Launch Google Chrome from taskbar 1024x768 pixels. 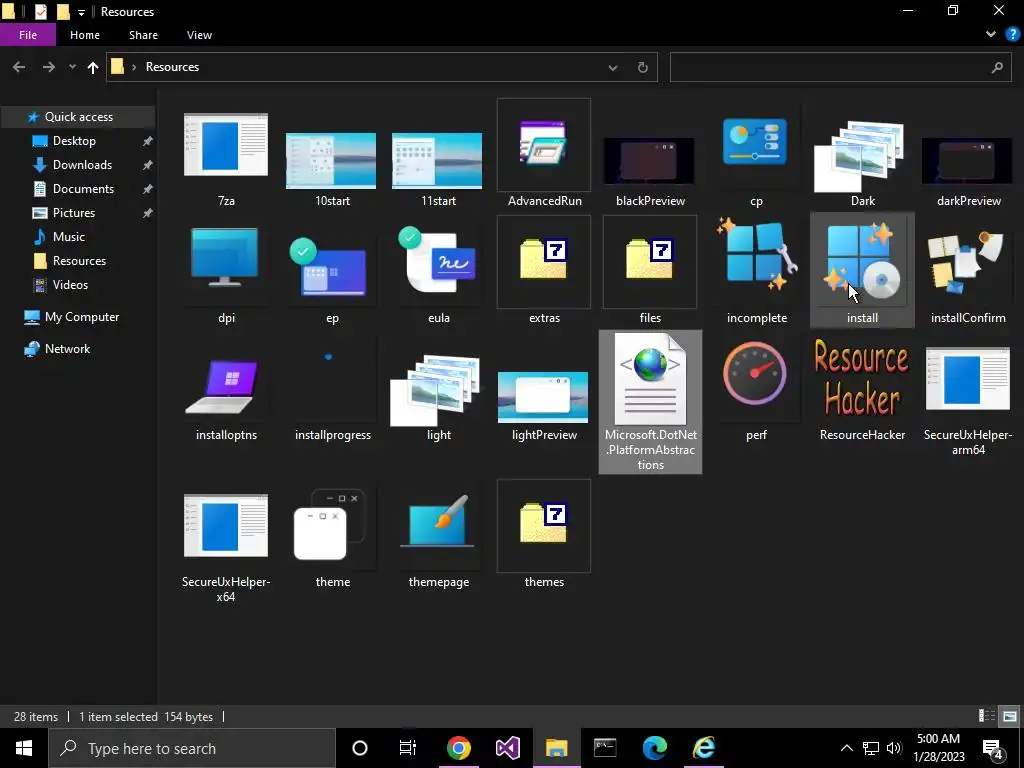tap(458, 748)
